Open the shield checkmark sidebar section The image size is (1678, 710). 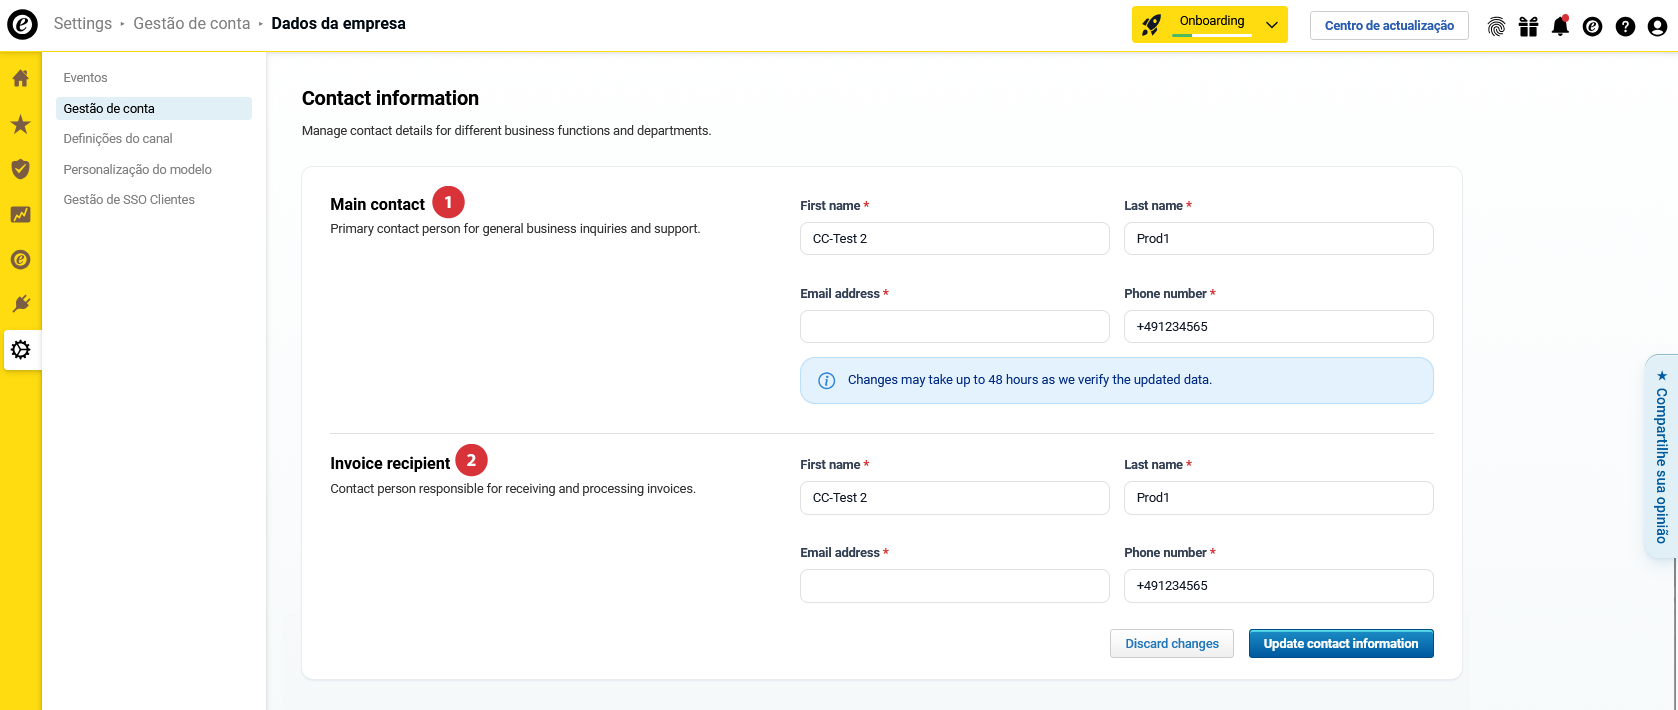pyautogui.click(x=20, y=169)
